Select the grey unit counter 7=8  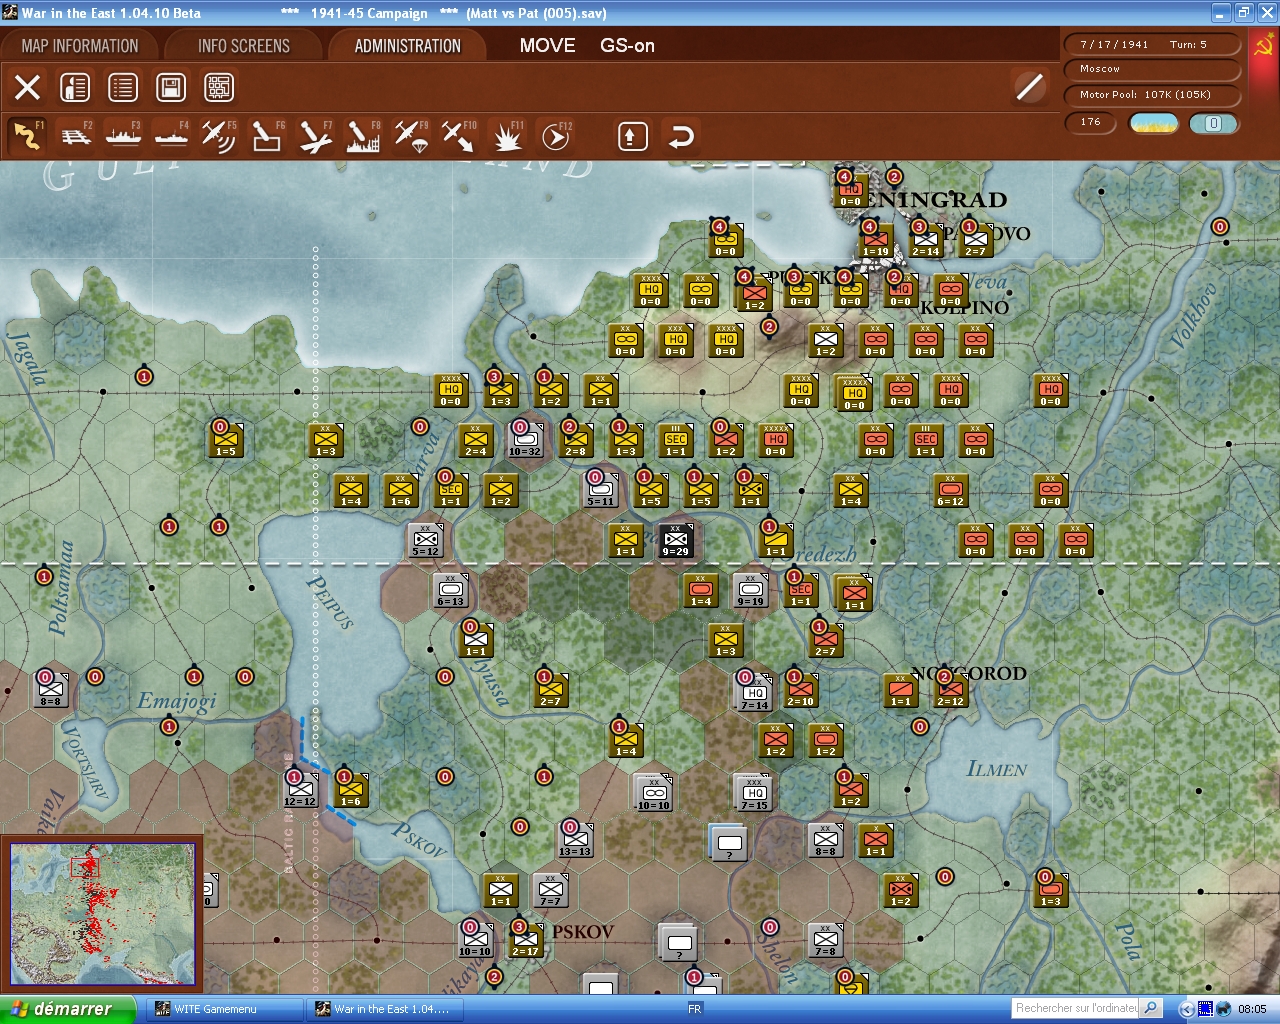pos(825,941)
